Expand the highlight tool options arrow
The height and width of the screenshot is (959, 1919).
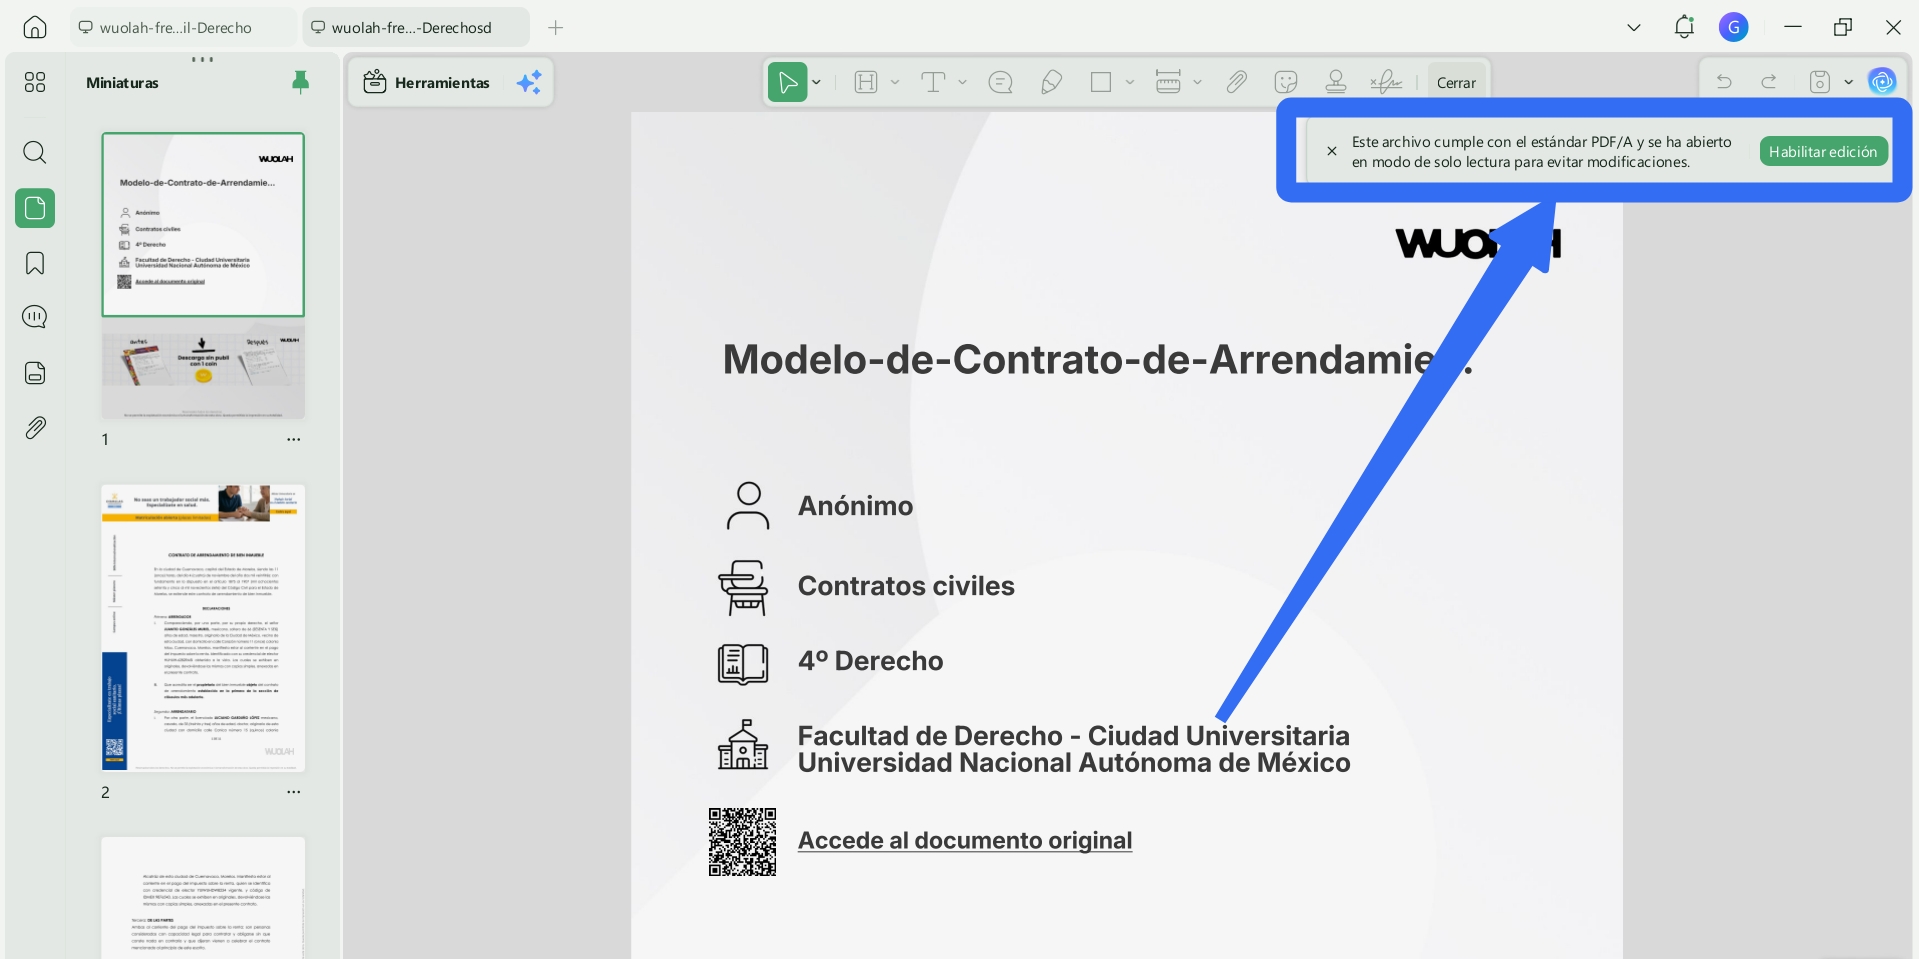click(x=895, y=82)
